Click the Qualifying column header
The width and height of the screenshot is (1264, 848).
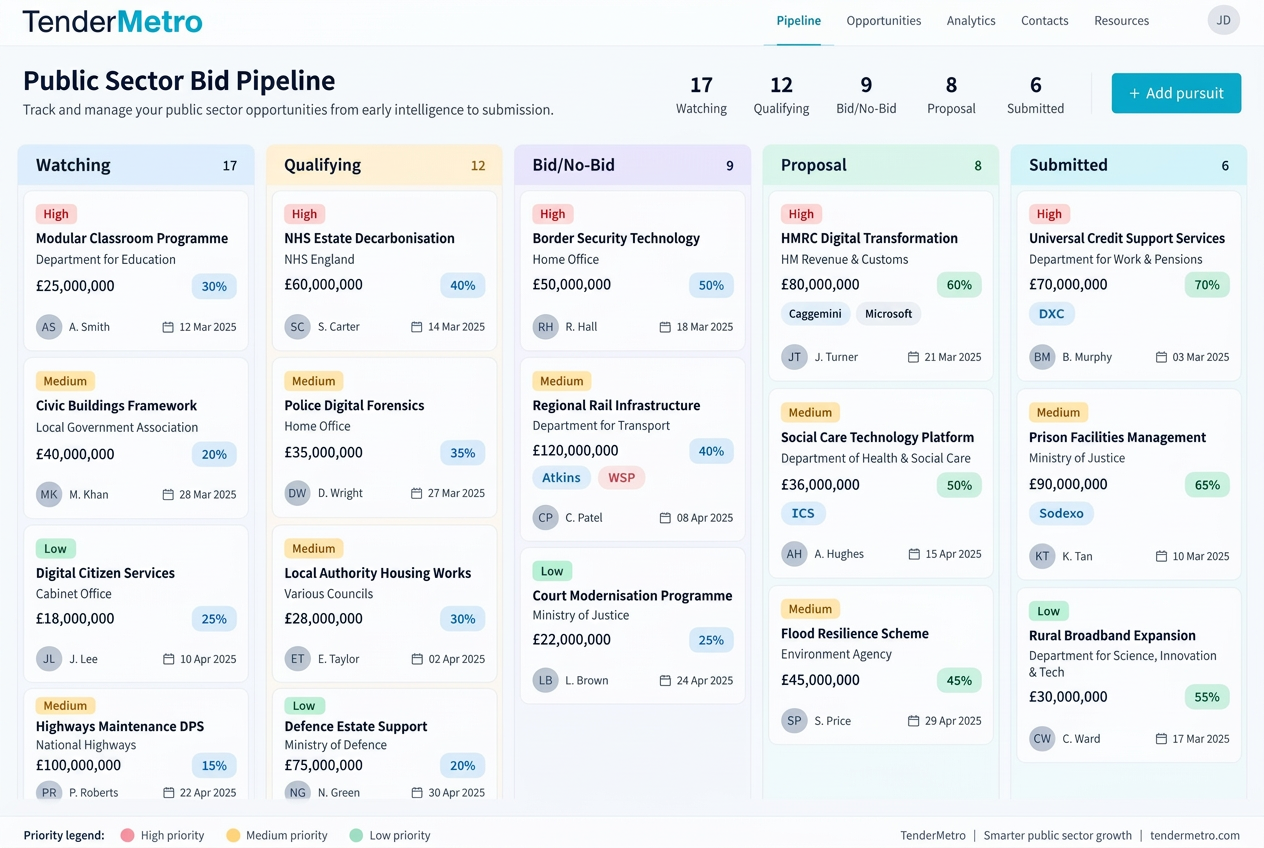[x=384, y=165]
